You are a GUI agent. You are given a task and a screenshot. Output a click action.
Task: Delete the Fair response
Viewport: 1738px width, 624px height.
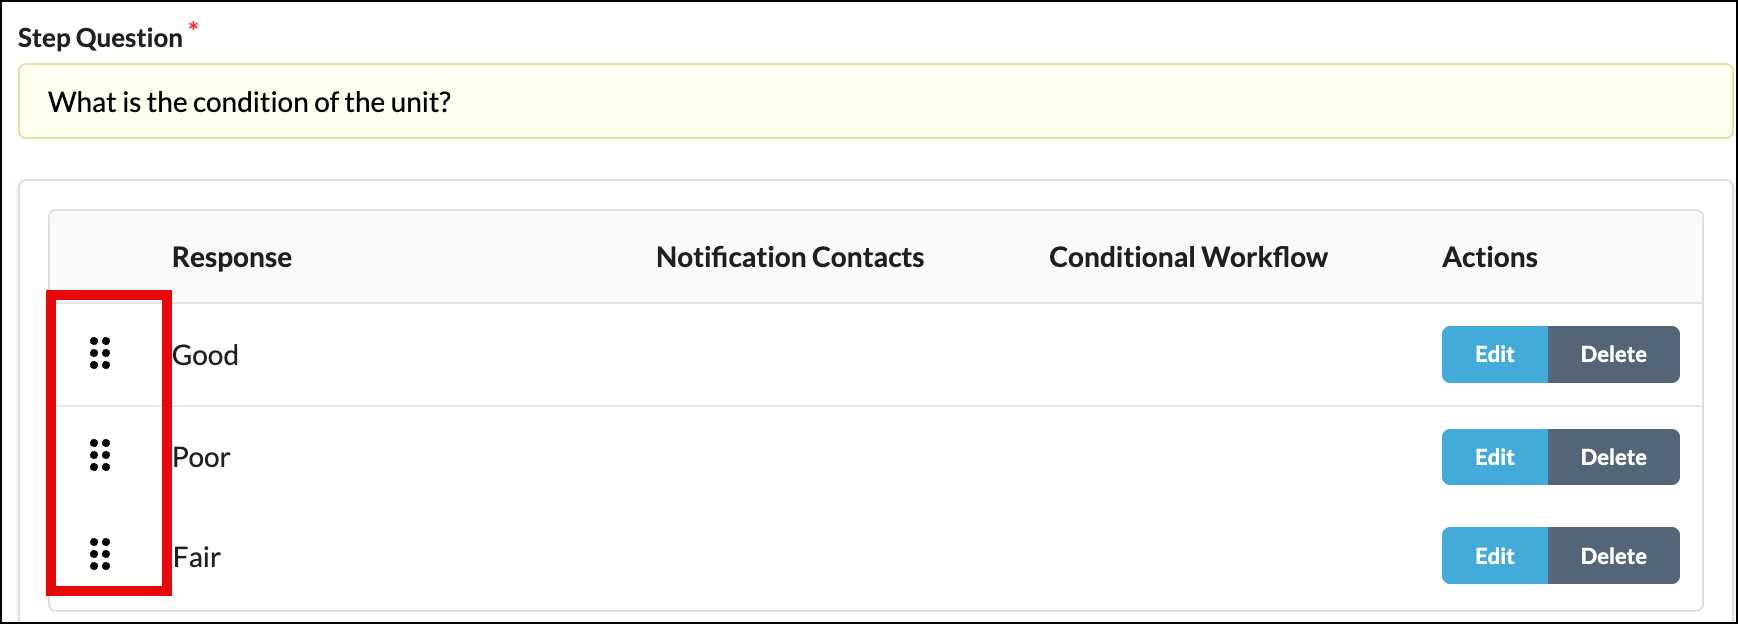pos(1613,556)
